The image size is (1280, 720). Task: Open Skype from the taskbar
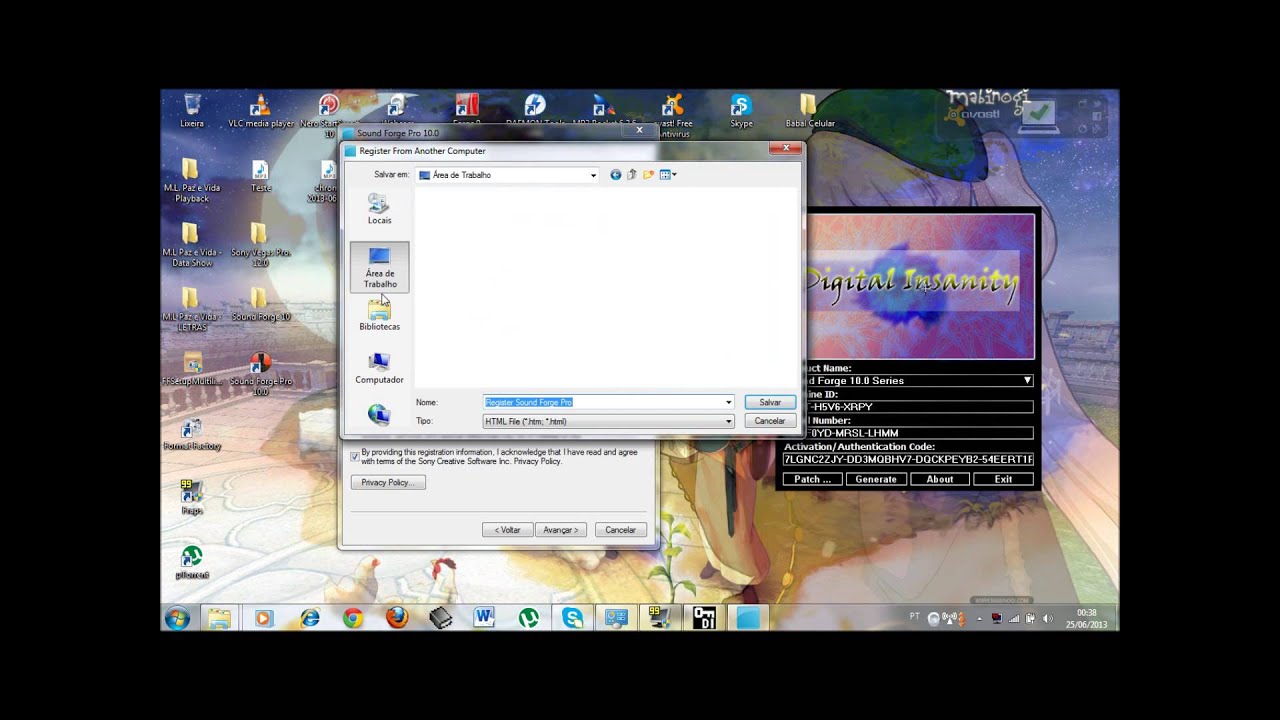click(573, 618)
